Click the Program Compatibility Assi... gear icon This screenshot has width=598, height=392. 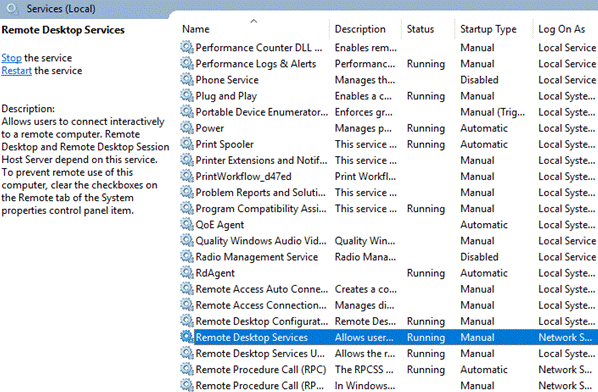[x=187, y=208]
